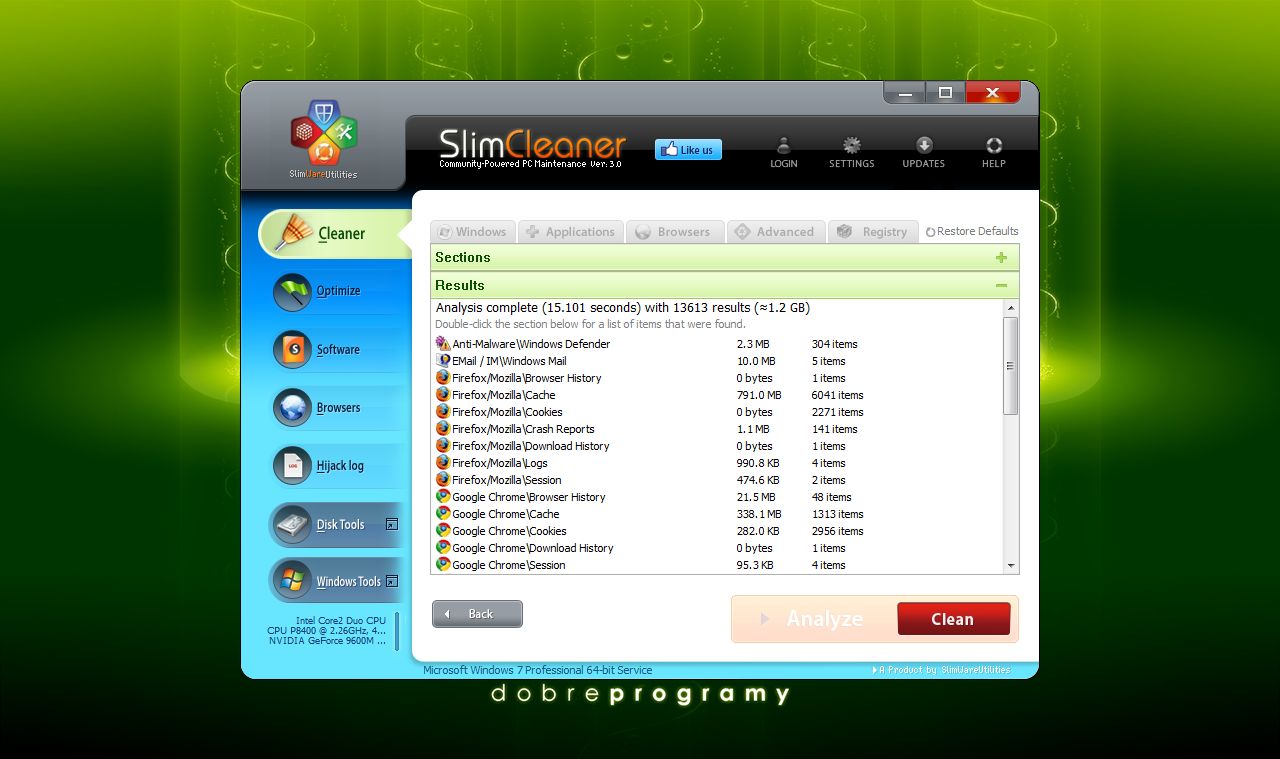Screen dimensions: 1280x759
Task: Open the Optimize sidebar section
Action: pyautogui.click(x=337, y=291)
